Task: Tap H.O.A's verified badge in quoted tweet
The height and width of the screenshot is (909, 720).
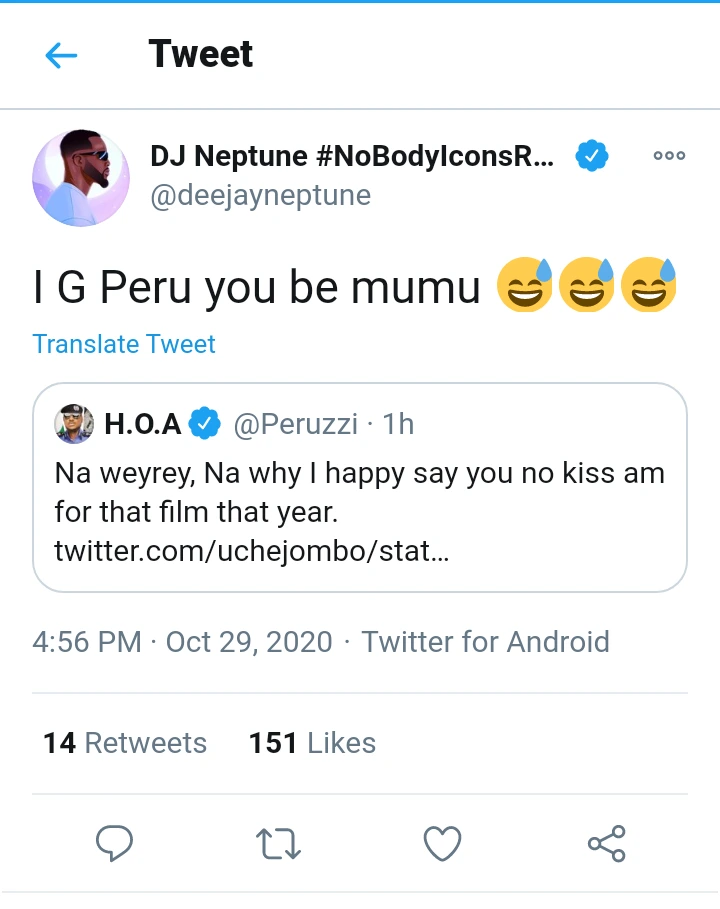Action: pos(206,424)
